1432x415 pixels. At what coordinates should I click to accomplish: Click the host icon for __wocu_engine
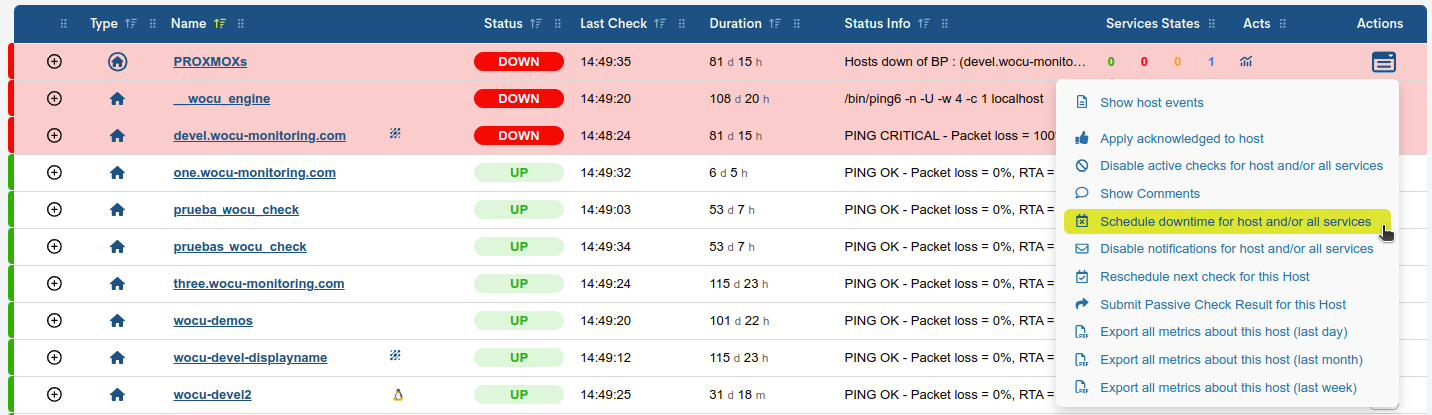click(x=117, y=99)
